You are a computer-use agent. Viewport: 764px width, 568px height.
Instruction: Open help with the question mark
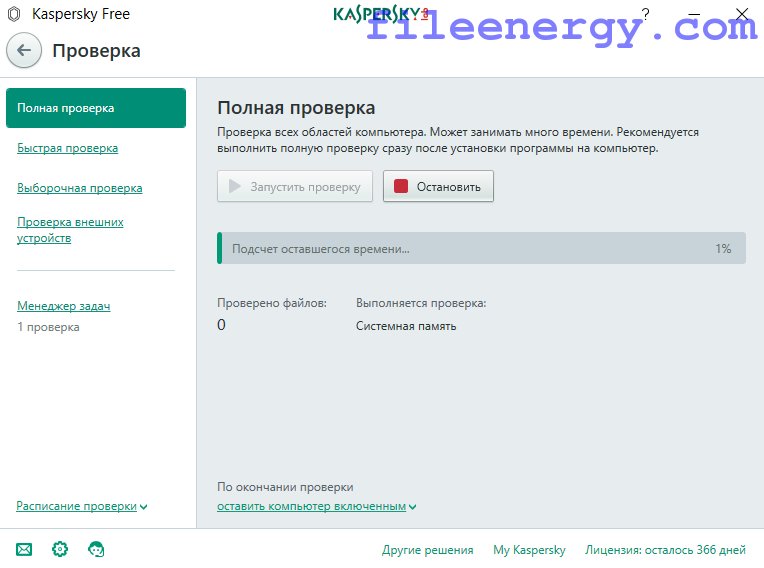[x=645, y=14]
